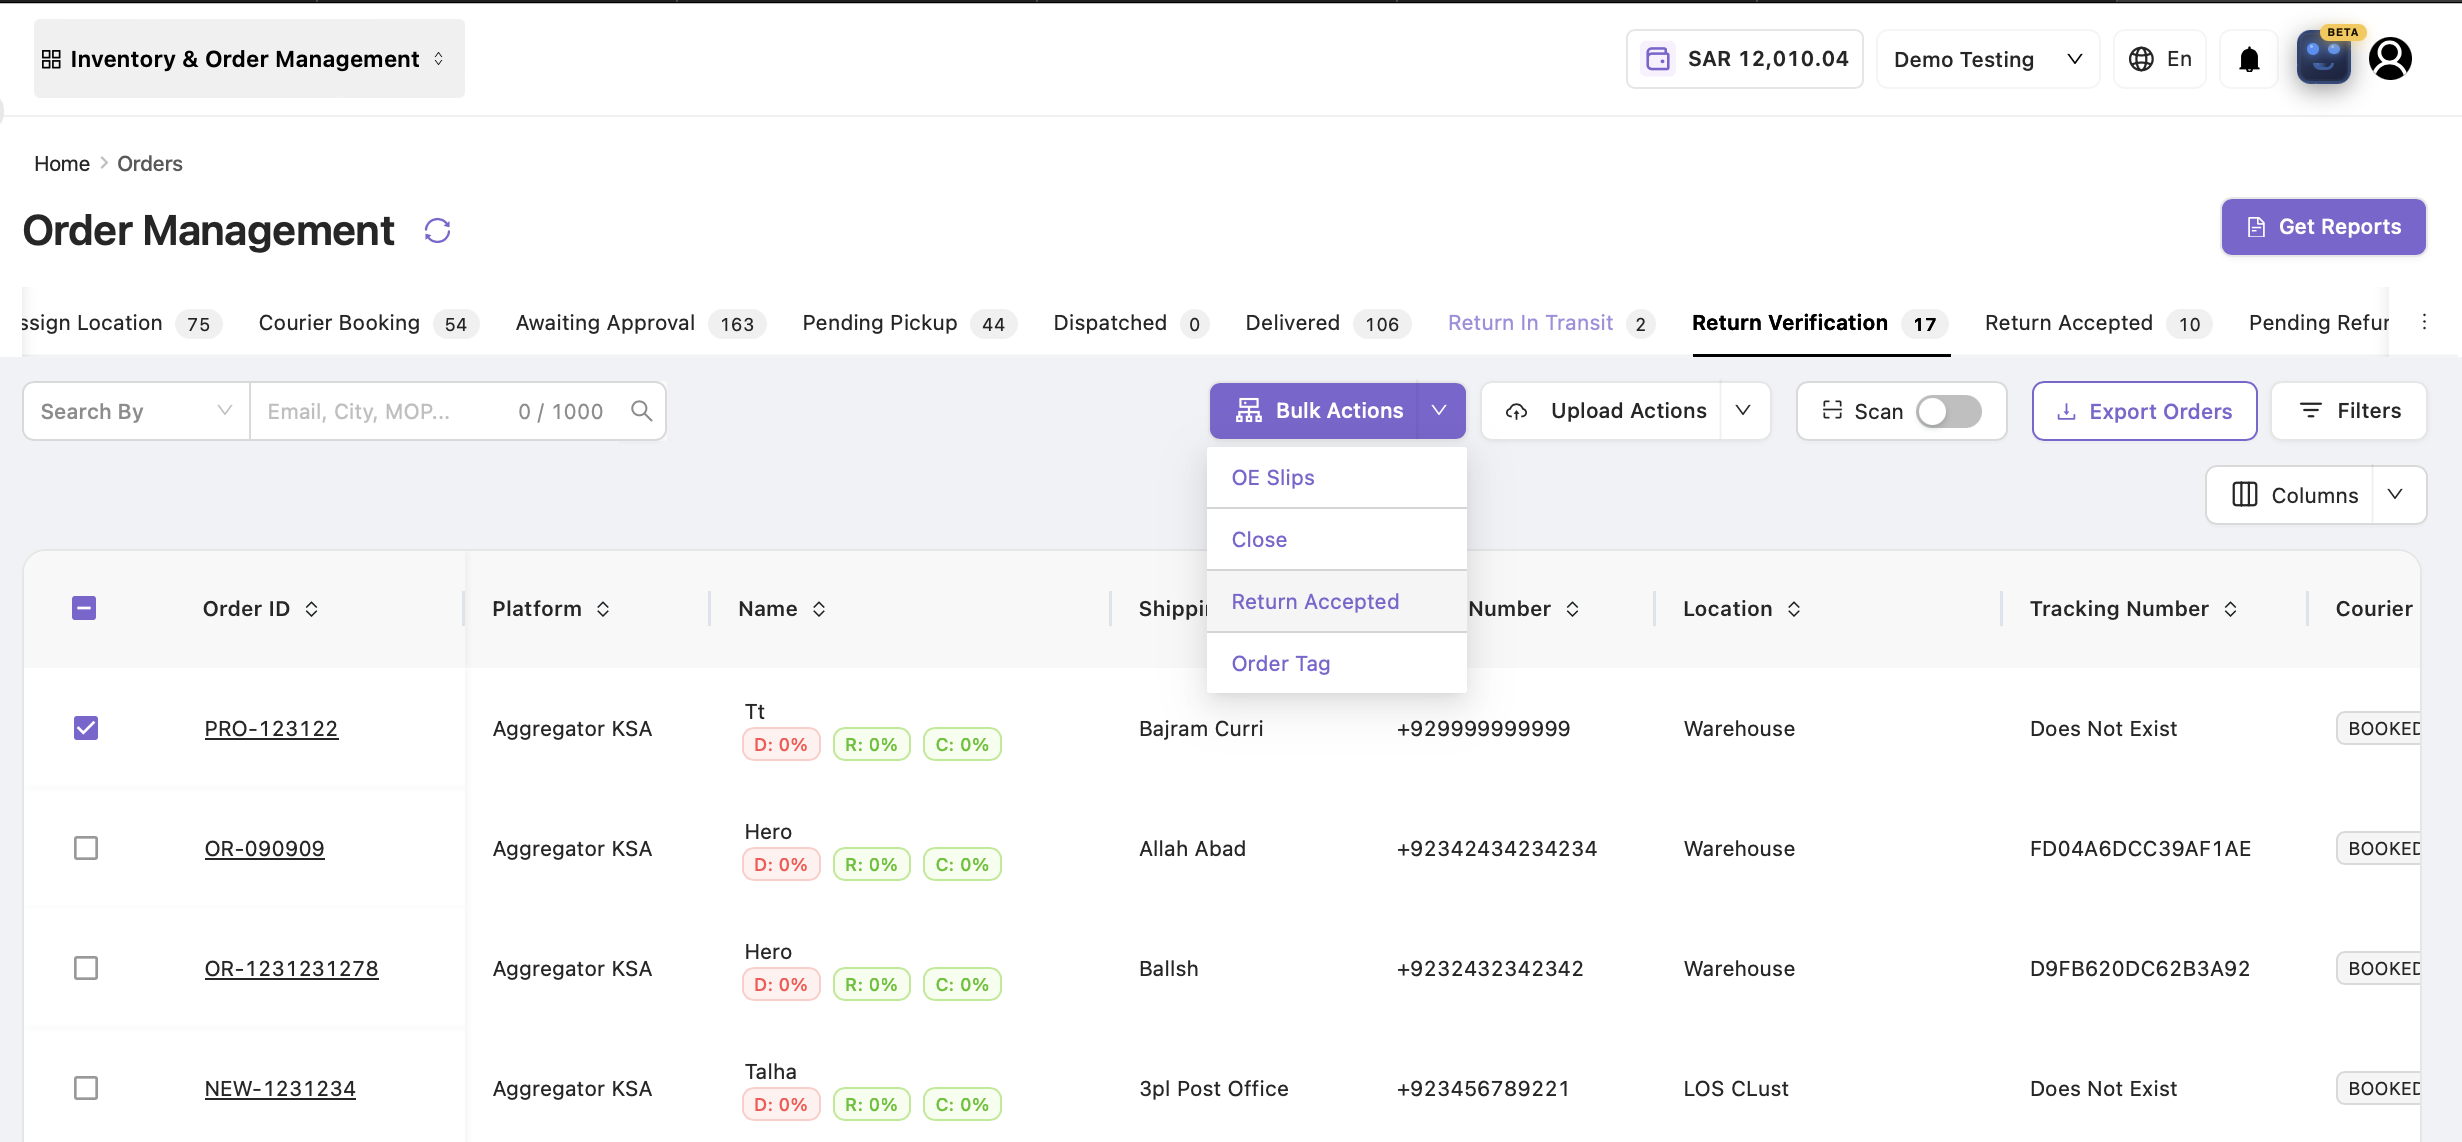
Task: Click the Get Reports button
Action: pyautogui.click(x=2323, y=227)
